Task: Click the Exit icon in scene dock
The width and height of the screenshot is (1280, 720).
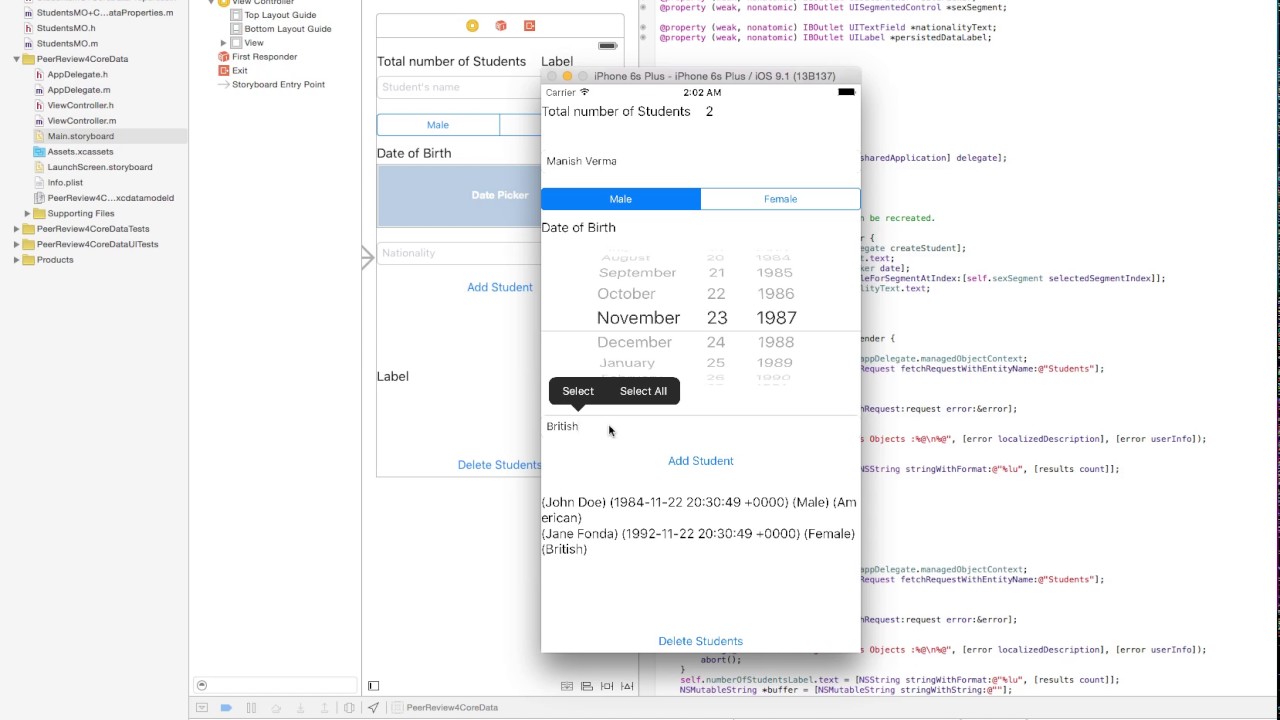Action: click(x=529, y=26)
